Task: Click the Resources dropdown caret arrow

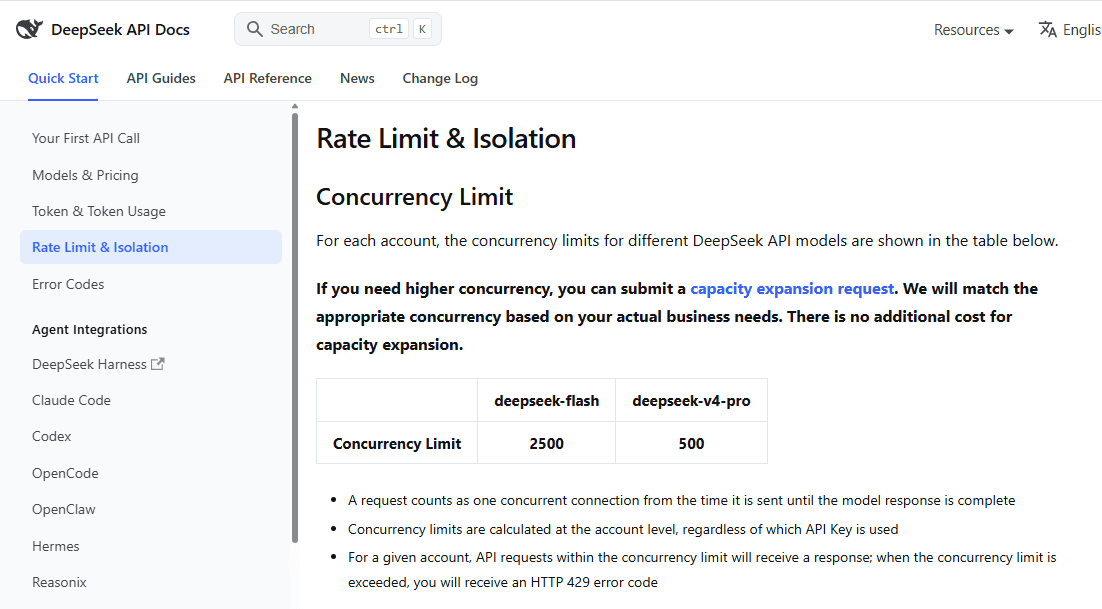Action: 1009,31
